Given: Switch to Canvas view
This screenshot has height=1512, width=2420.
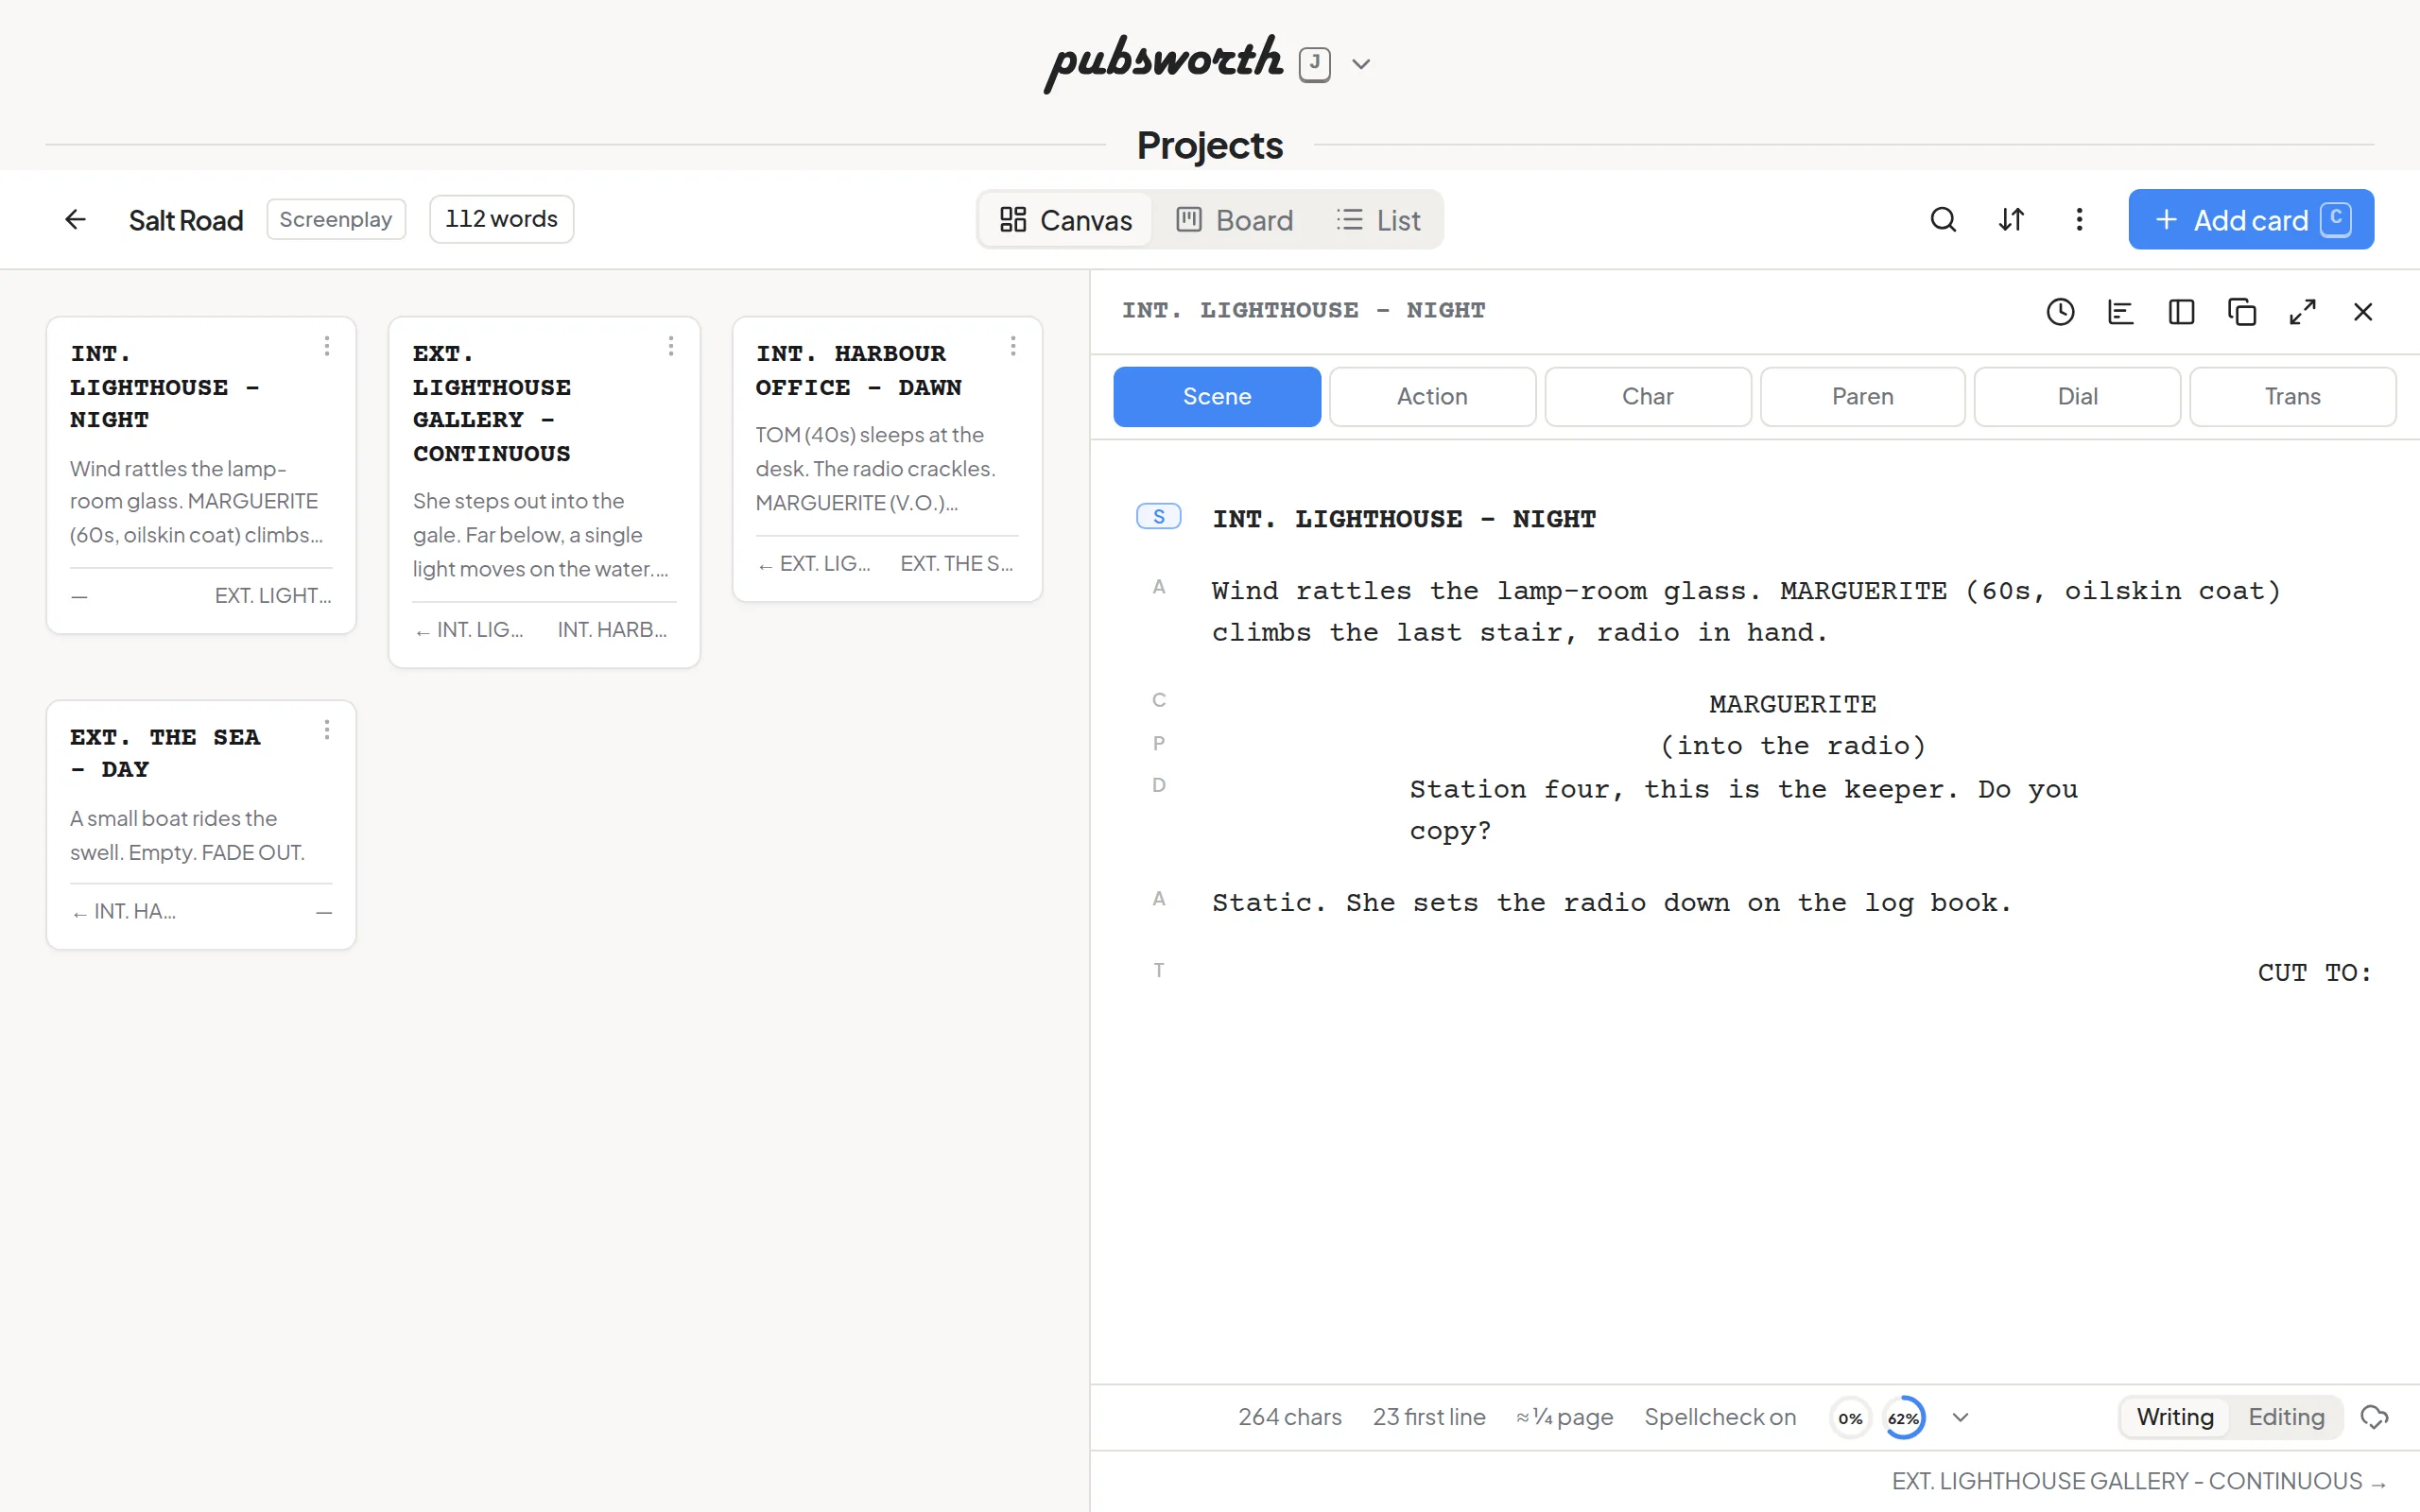Looking at the screenshot, I should tap(1066, 219).
